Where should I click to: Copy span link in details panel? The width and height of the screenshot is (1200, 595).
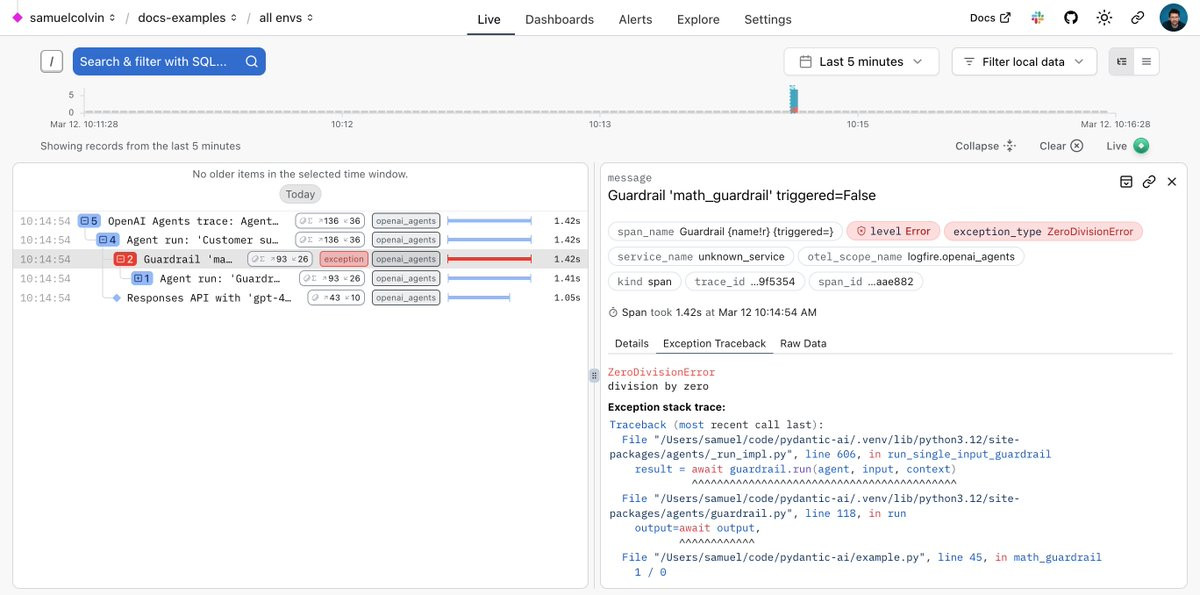1149,182
